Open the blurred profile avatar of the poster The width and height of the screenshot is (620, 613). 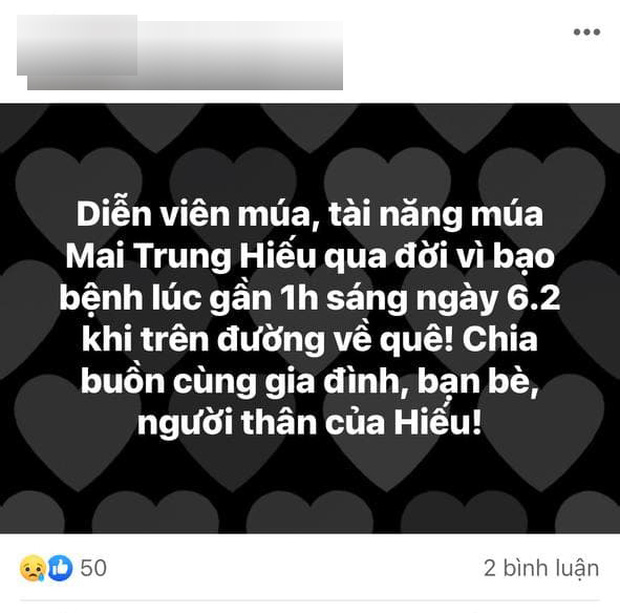point(77,45)
